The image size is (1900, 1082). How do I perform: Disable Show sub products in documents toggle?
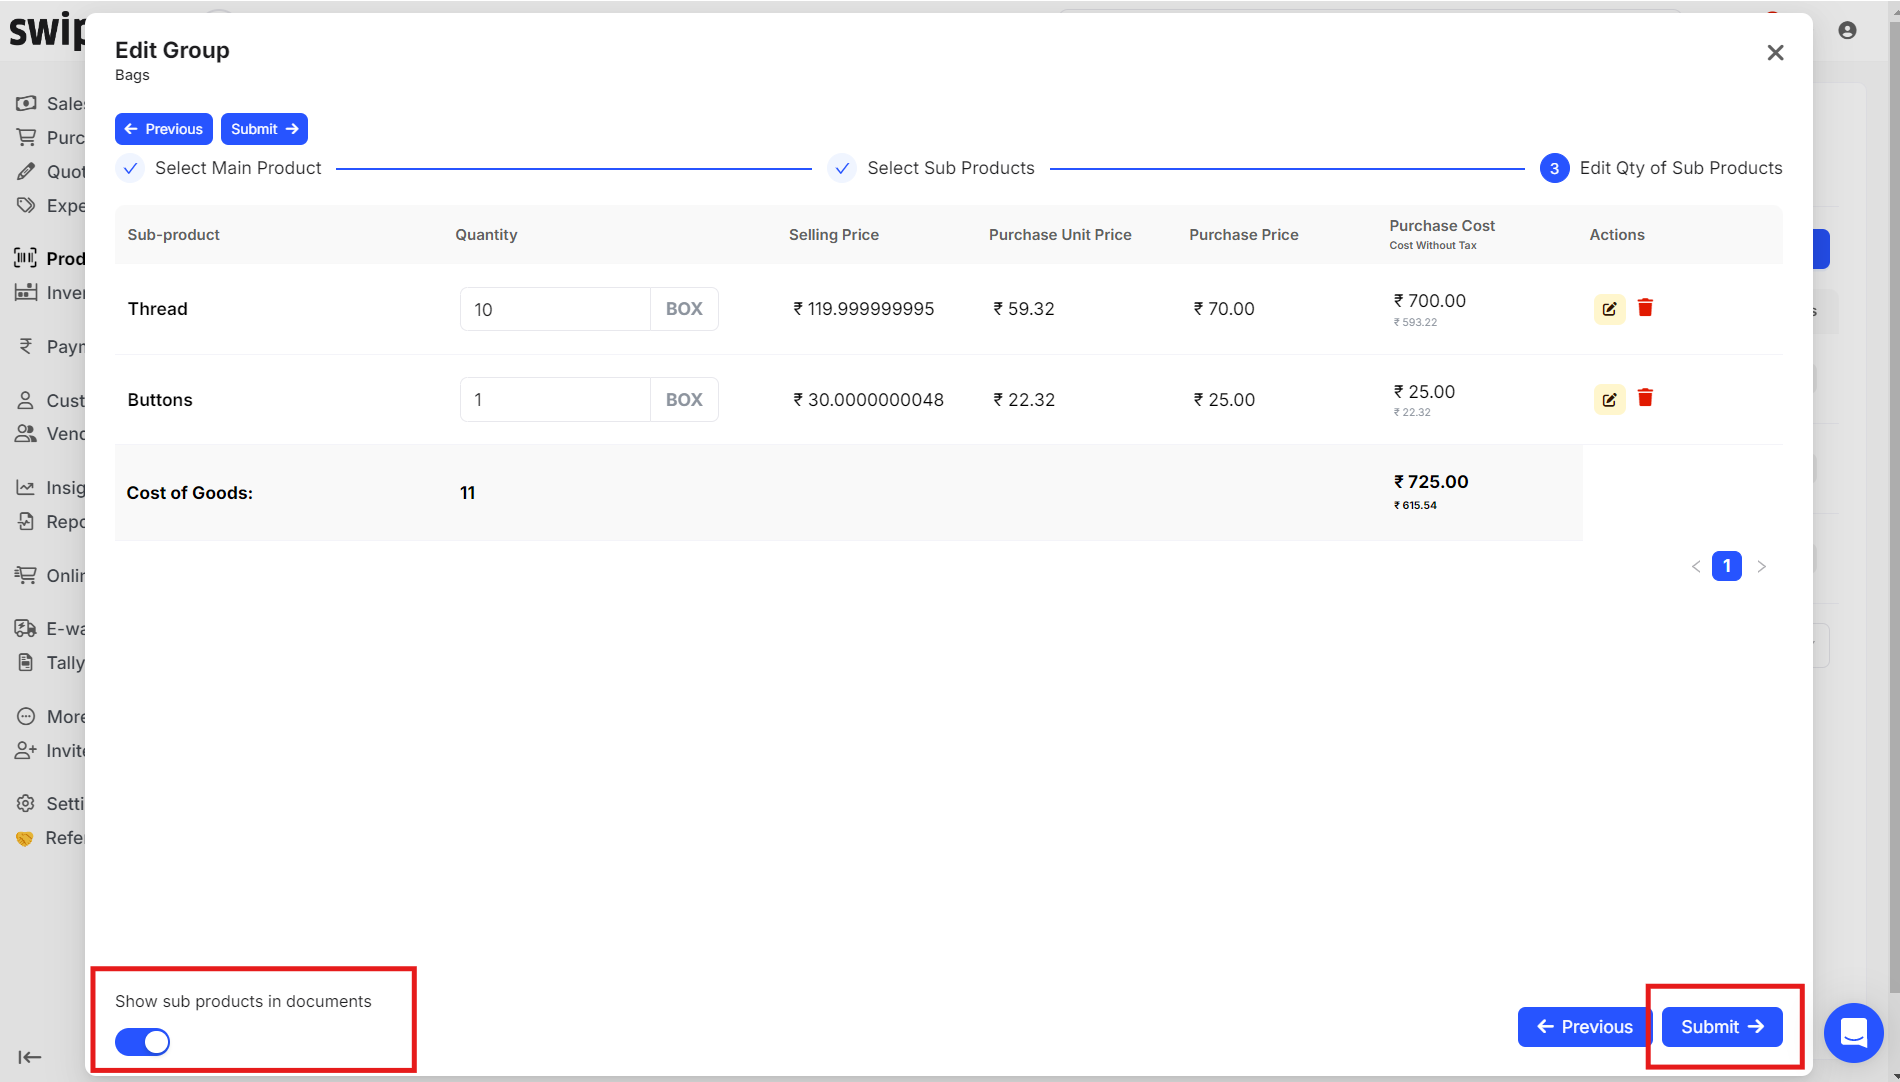pos(142,1042)
